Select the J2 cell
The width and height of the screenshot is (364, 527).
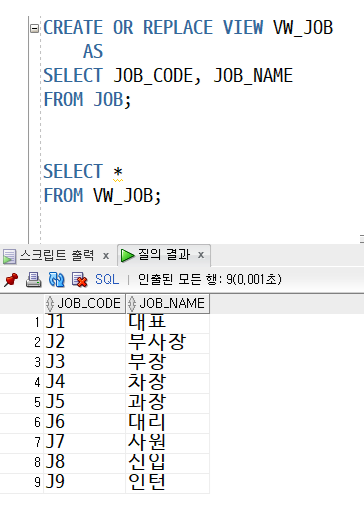point(84,342)
